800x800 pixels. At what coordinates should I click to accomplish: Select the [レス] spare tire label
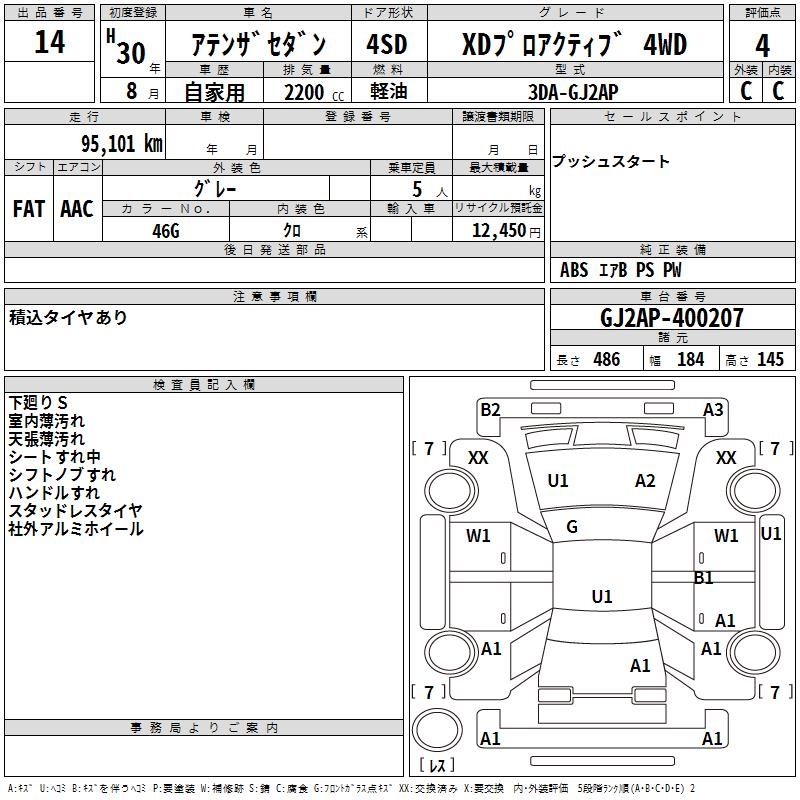437,765
